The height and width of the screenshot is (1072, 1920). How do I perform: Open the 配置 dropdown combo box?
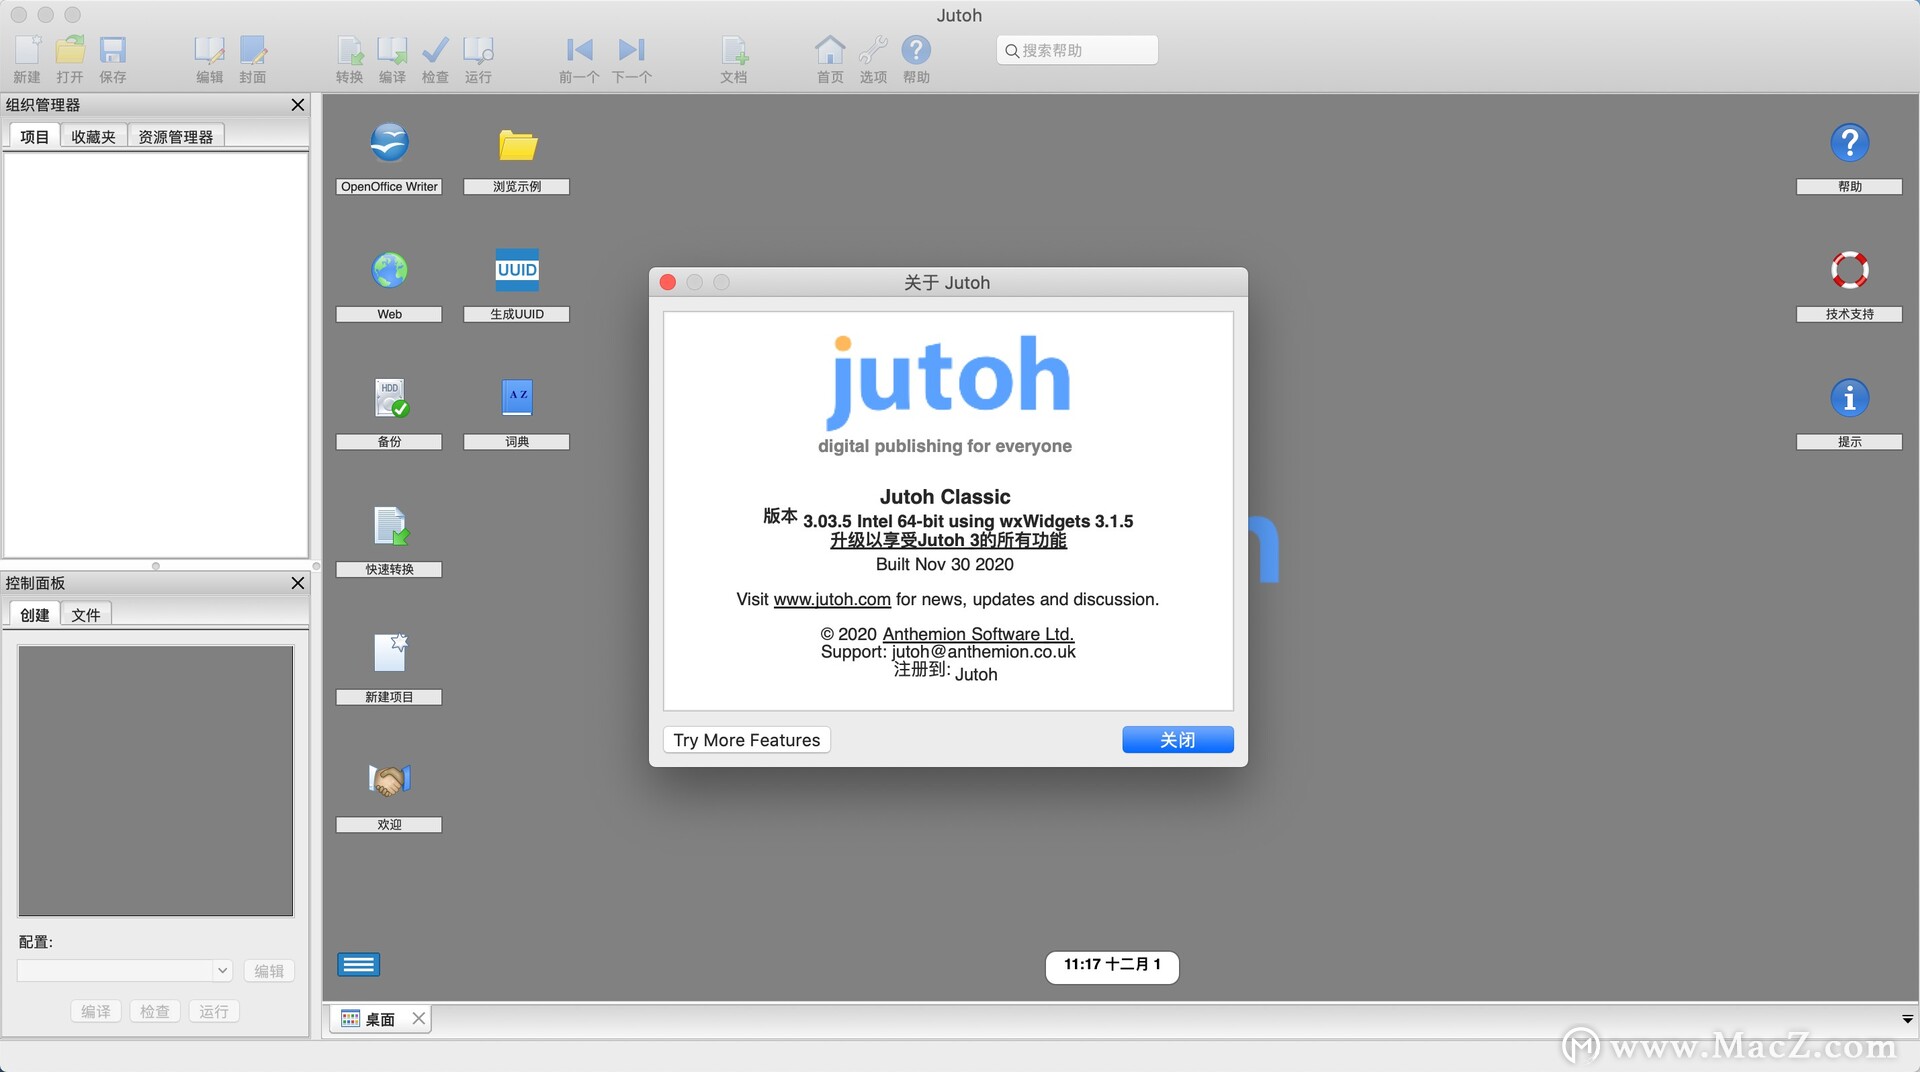(x=125, y=970)
